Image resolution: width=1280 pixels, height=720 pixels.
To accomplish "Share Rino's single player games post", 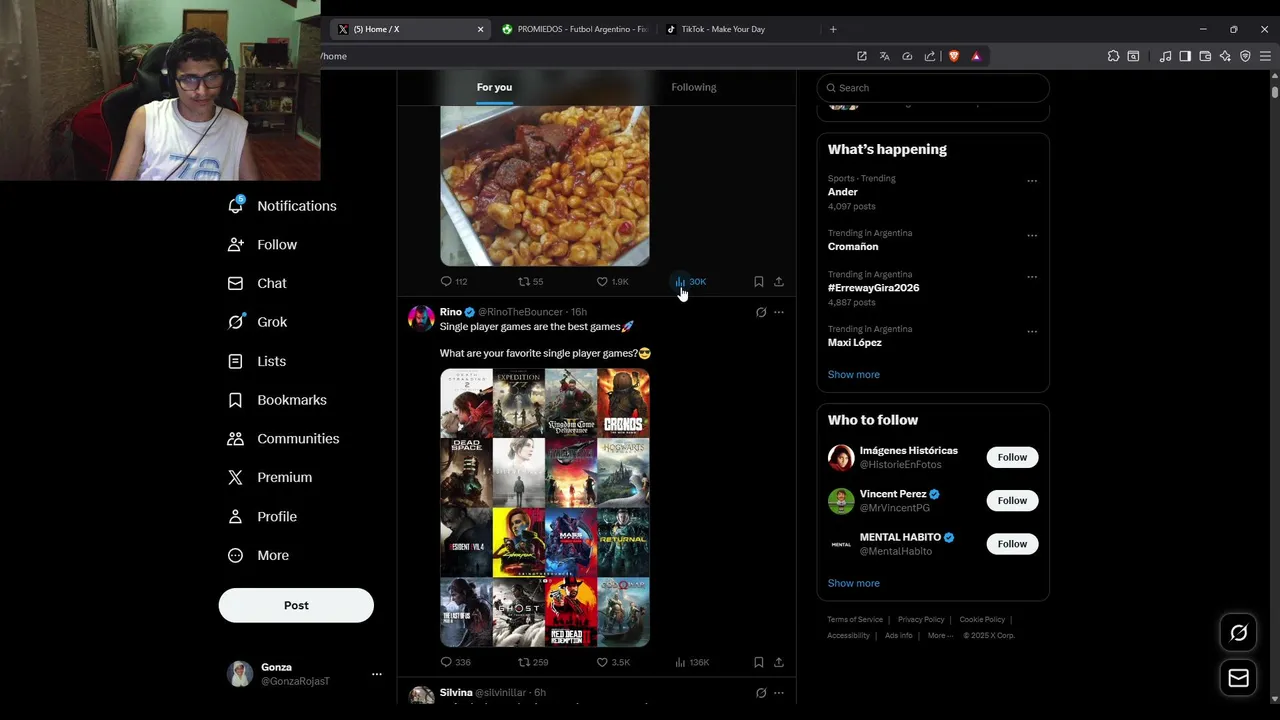I will (x=779, y=662).
